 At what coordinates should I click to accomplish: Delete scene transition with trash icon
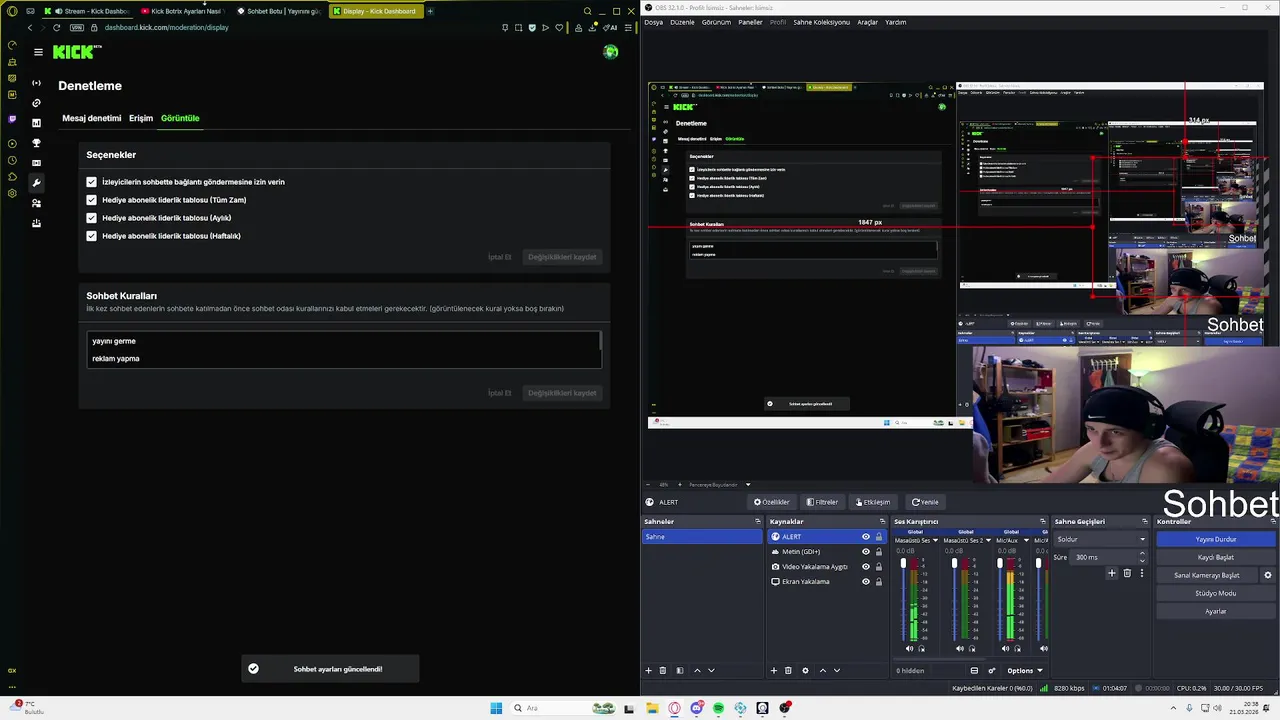coord(1127,573)
